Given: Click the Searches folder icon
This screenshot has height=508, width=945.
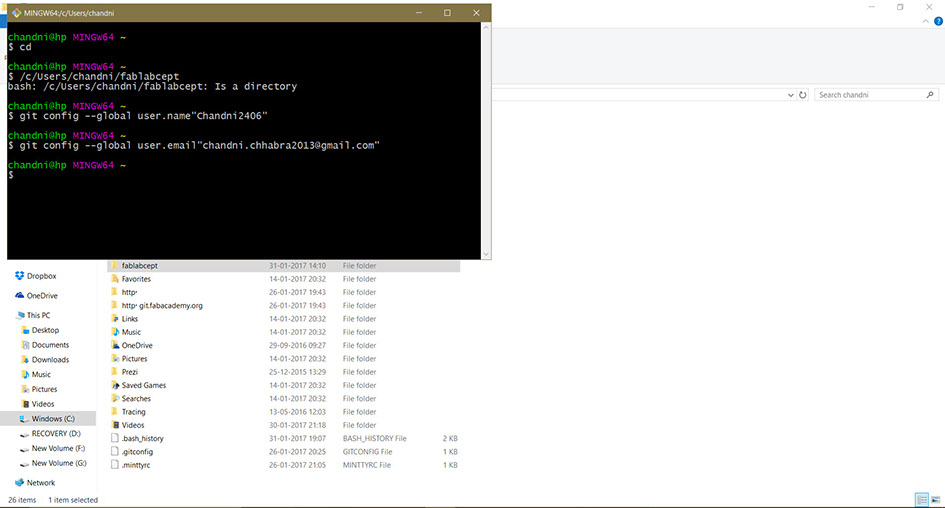Looking at the screenshot, I should click(x=115, y=398).
